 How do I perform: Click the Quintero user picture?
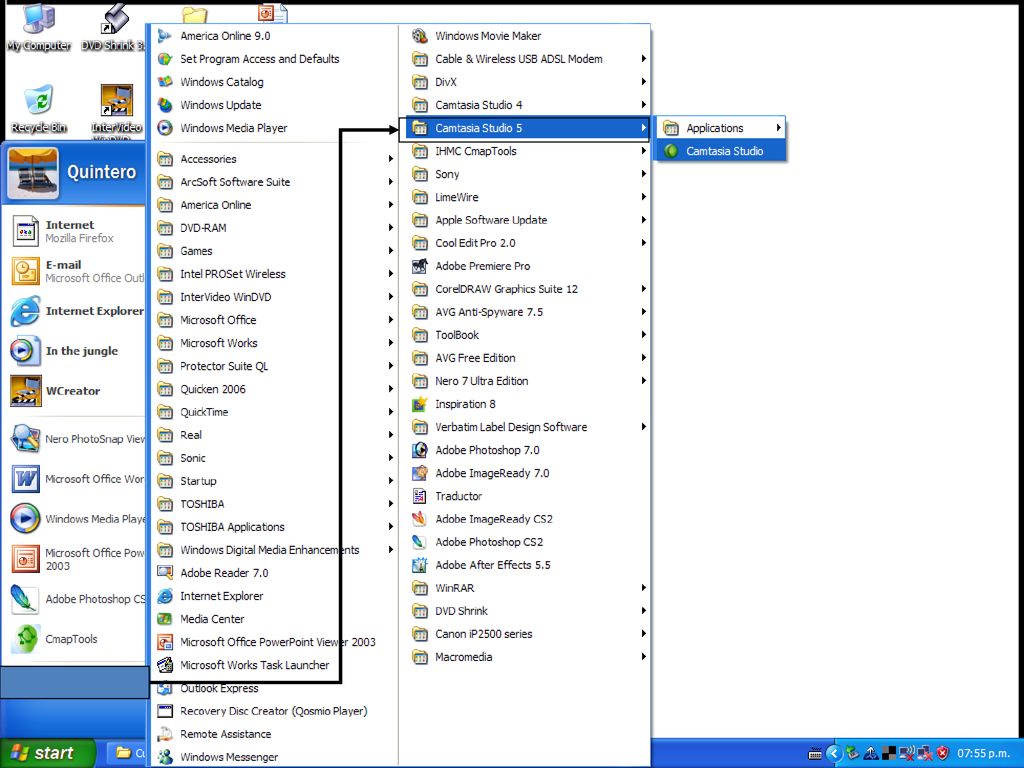click(33, 172)
